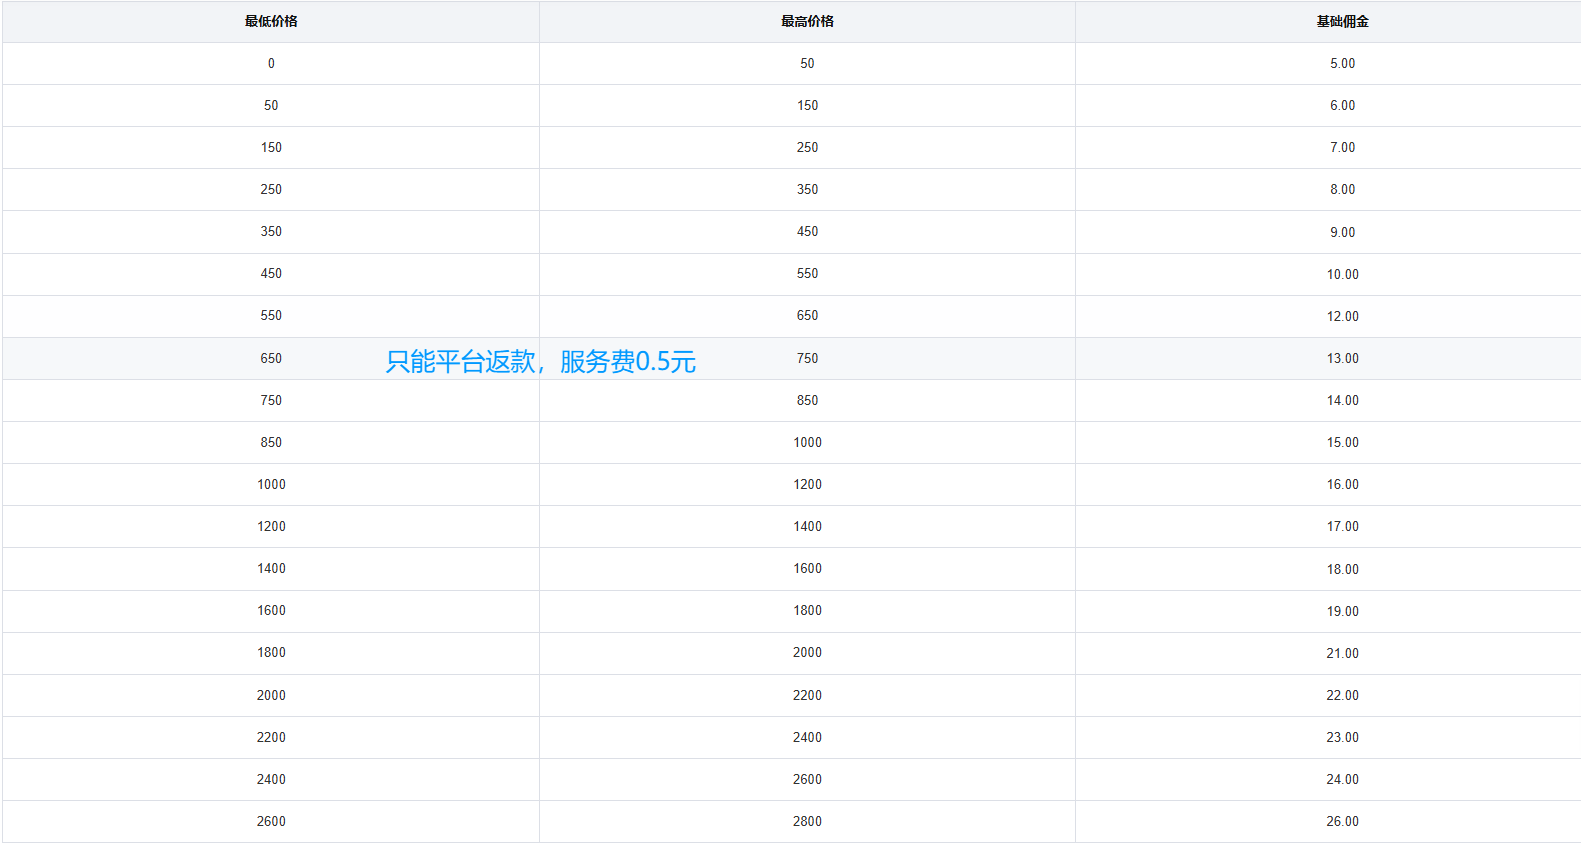
Task: Click the 0 cell under 最低价格
Action: pos(271,64)
